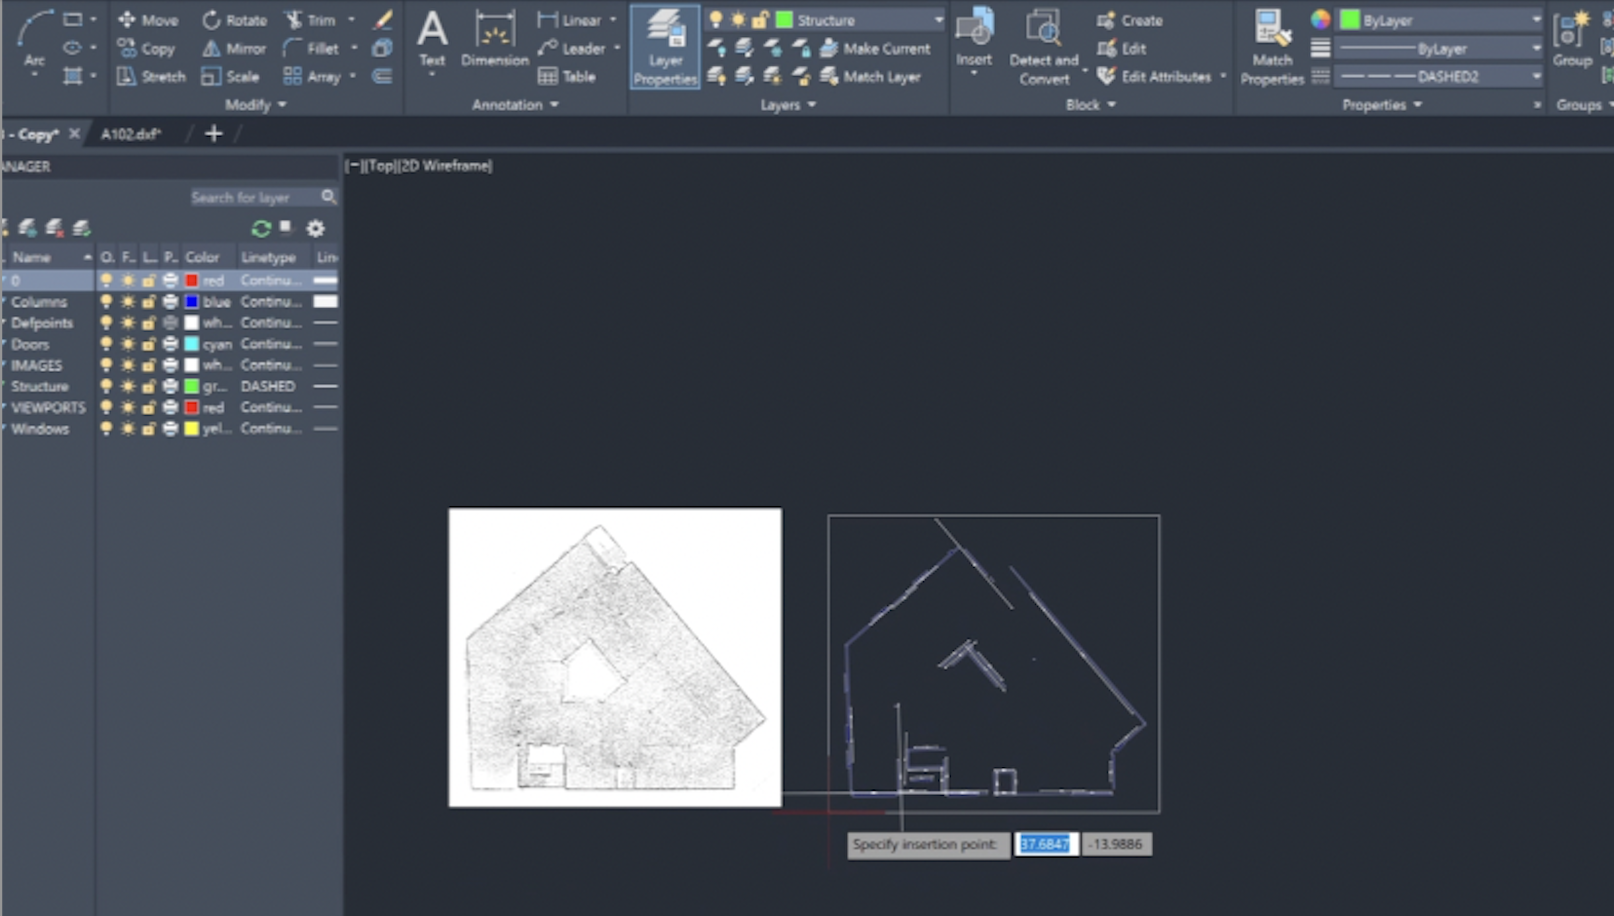This screenshot has width=1614, height=916.
Task: Select the Text annotation tool
Action: [x=432, y=40]
